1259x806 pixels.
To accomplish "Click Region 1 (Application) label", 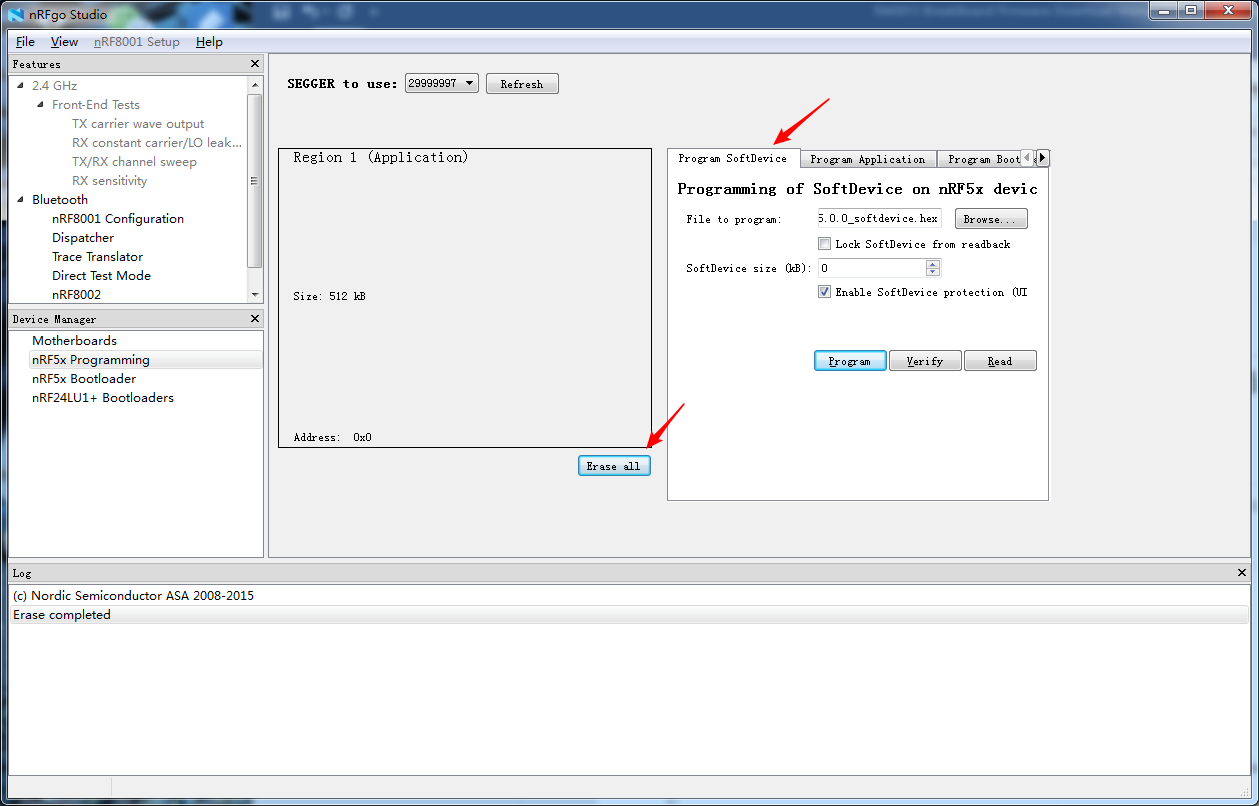I will pos(380,157).
